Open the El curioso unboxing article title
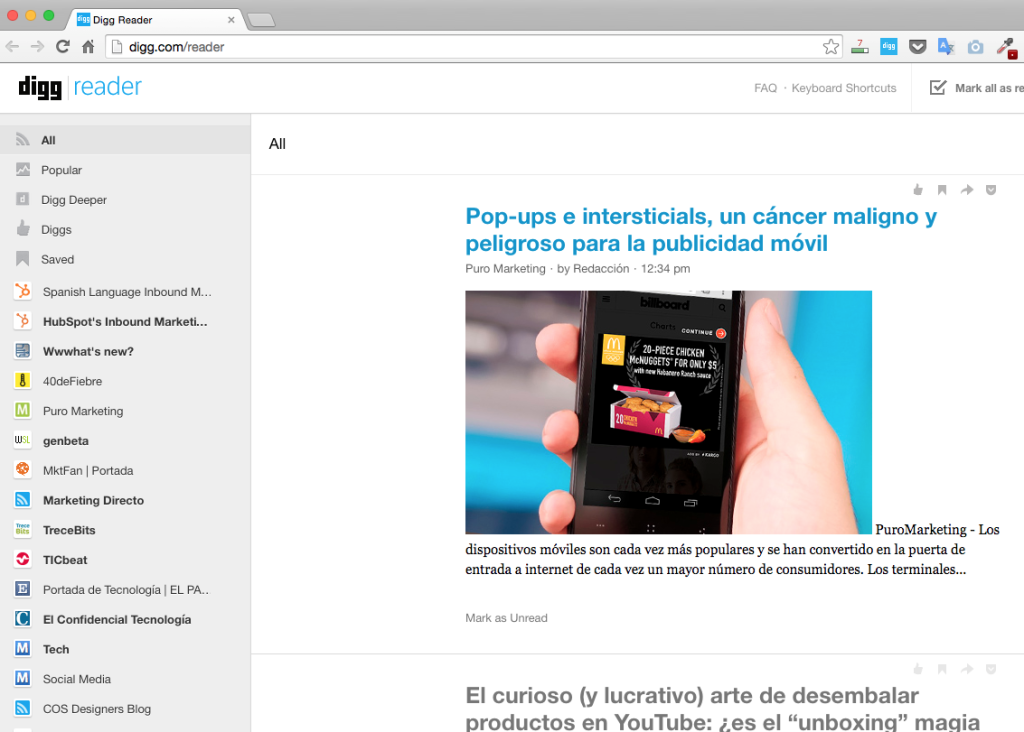The image size is (1024, 732). (723, 708)
